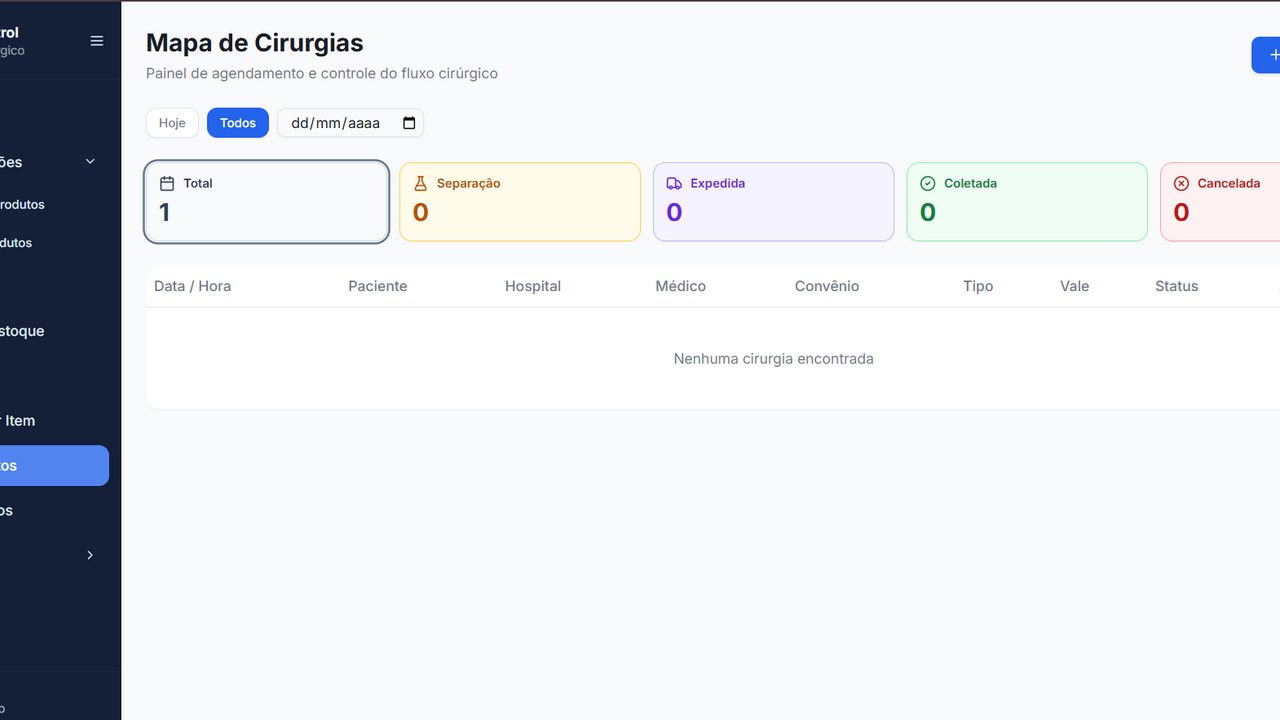Click the Status column header
The height and width of the screenshot is (720, 1280).
1176,286
